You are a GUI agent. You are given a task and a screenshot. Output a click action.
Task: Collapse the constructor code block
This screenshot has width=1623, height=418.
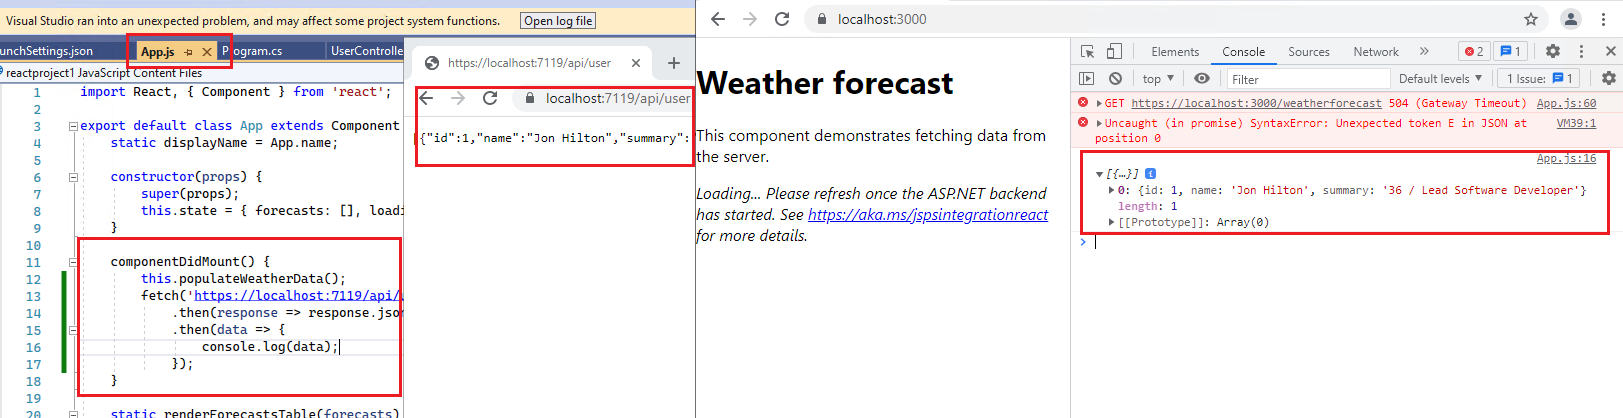click(x=73, y=177)
